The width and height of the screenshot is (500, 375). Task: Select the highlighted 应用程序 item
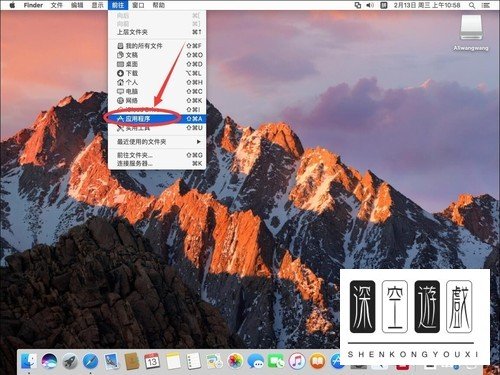tap(157, 119)
